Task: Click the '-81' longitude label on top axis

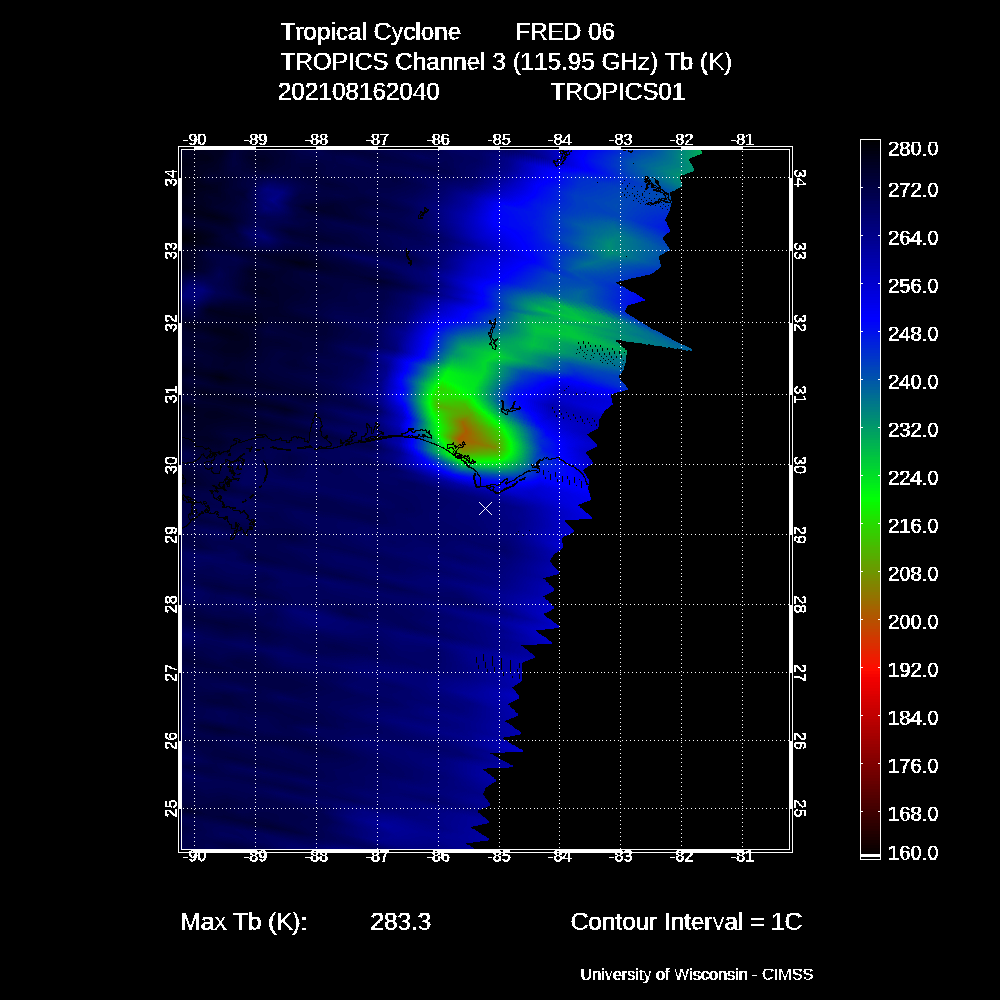Action: coord(742,140)
